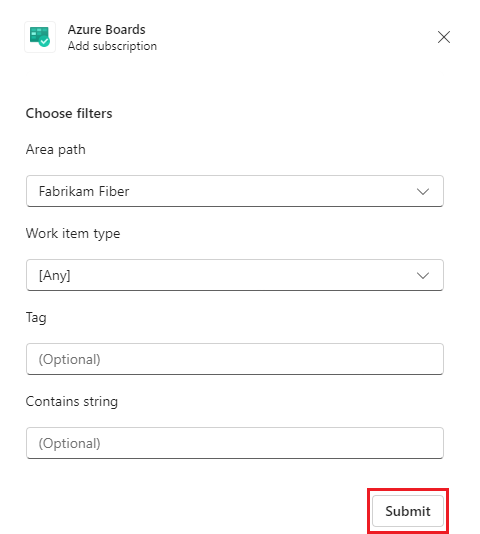Click the Add subscription subtitle
Screen dimensions: 480x534
[112, 46]
